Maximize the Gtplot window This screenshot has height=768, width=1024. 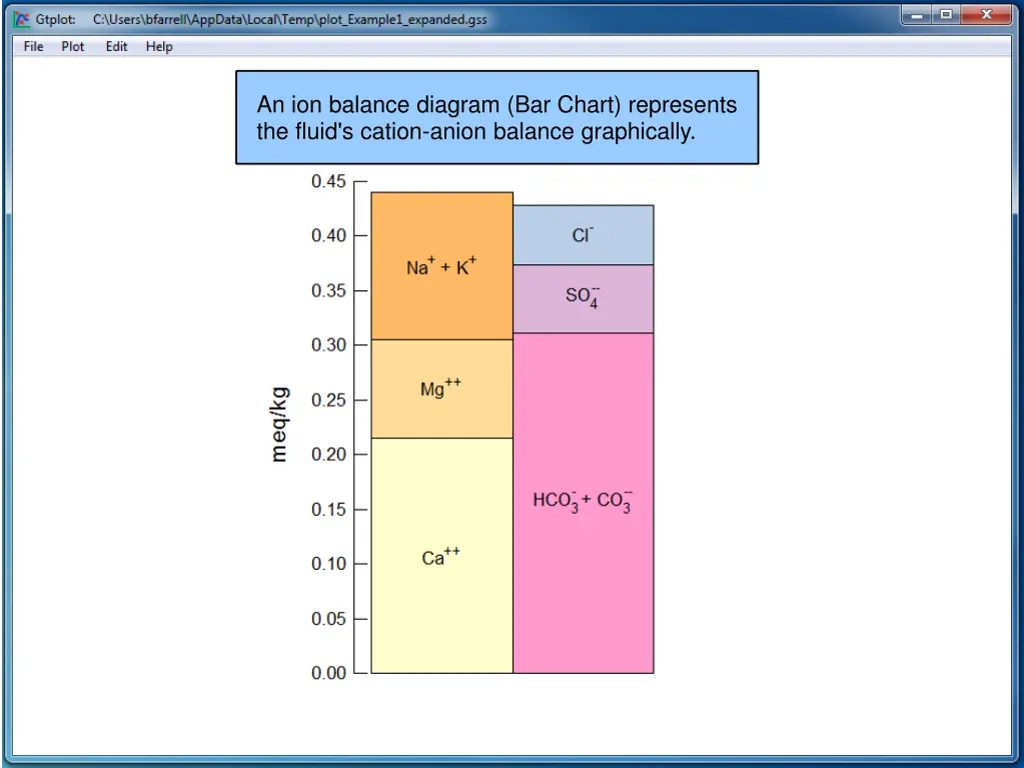946,15
